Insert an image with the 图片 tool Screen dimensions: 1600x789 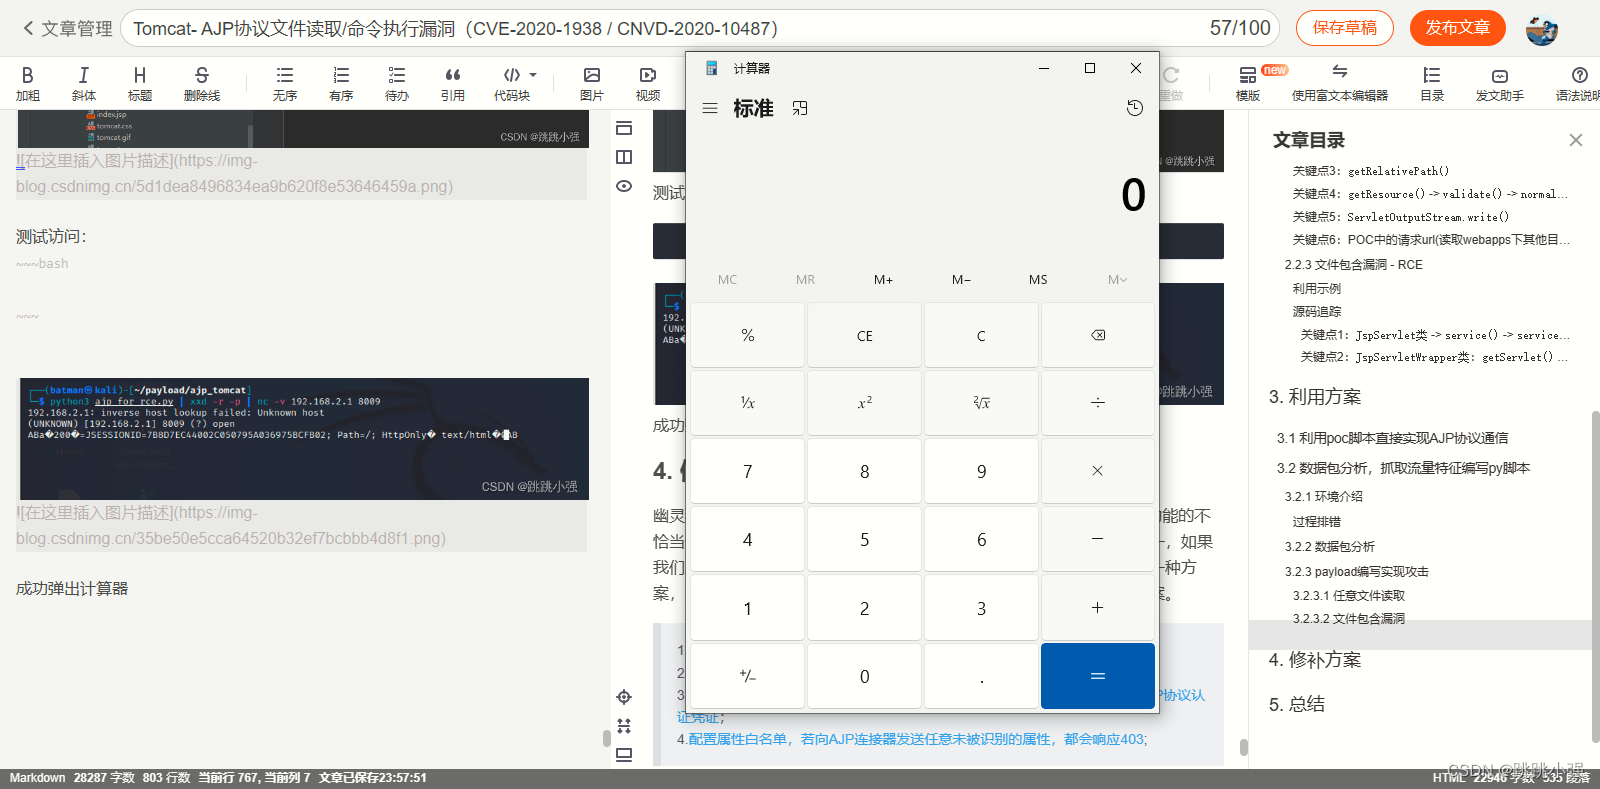(592, 84)
